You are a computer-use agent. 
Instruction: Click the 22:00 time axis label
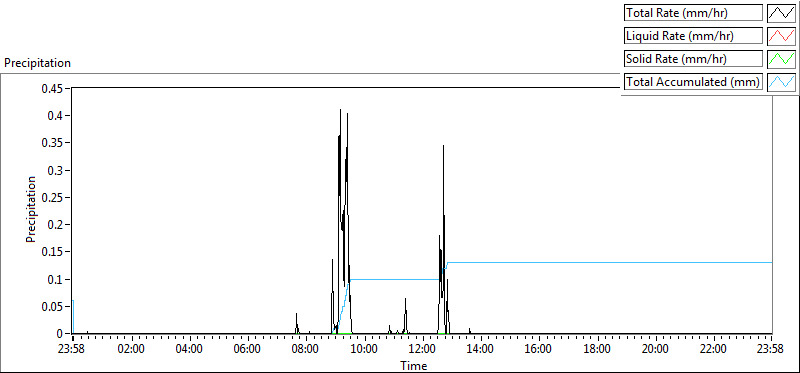pos(713,350)
